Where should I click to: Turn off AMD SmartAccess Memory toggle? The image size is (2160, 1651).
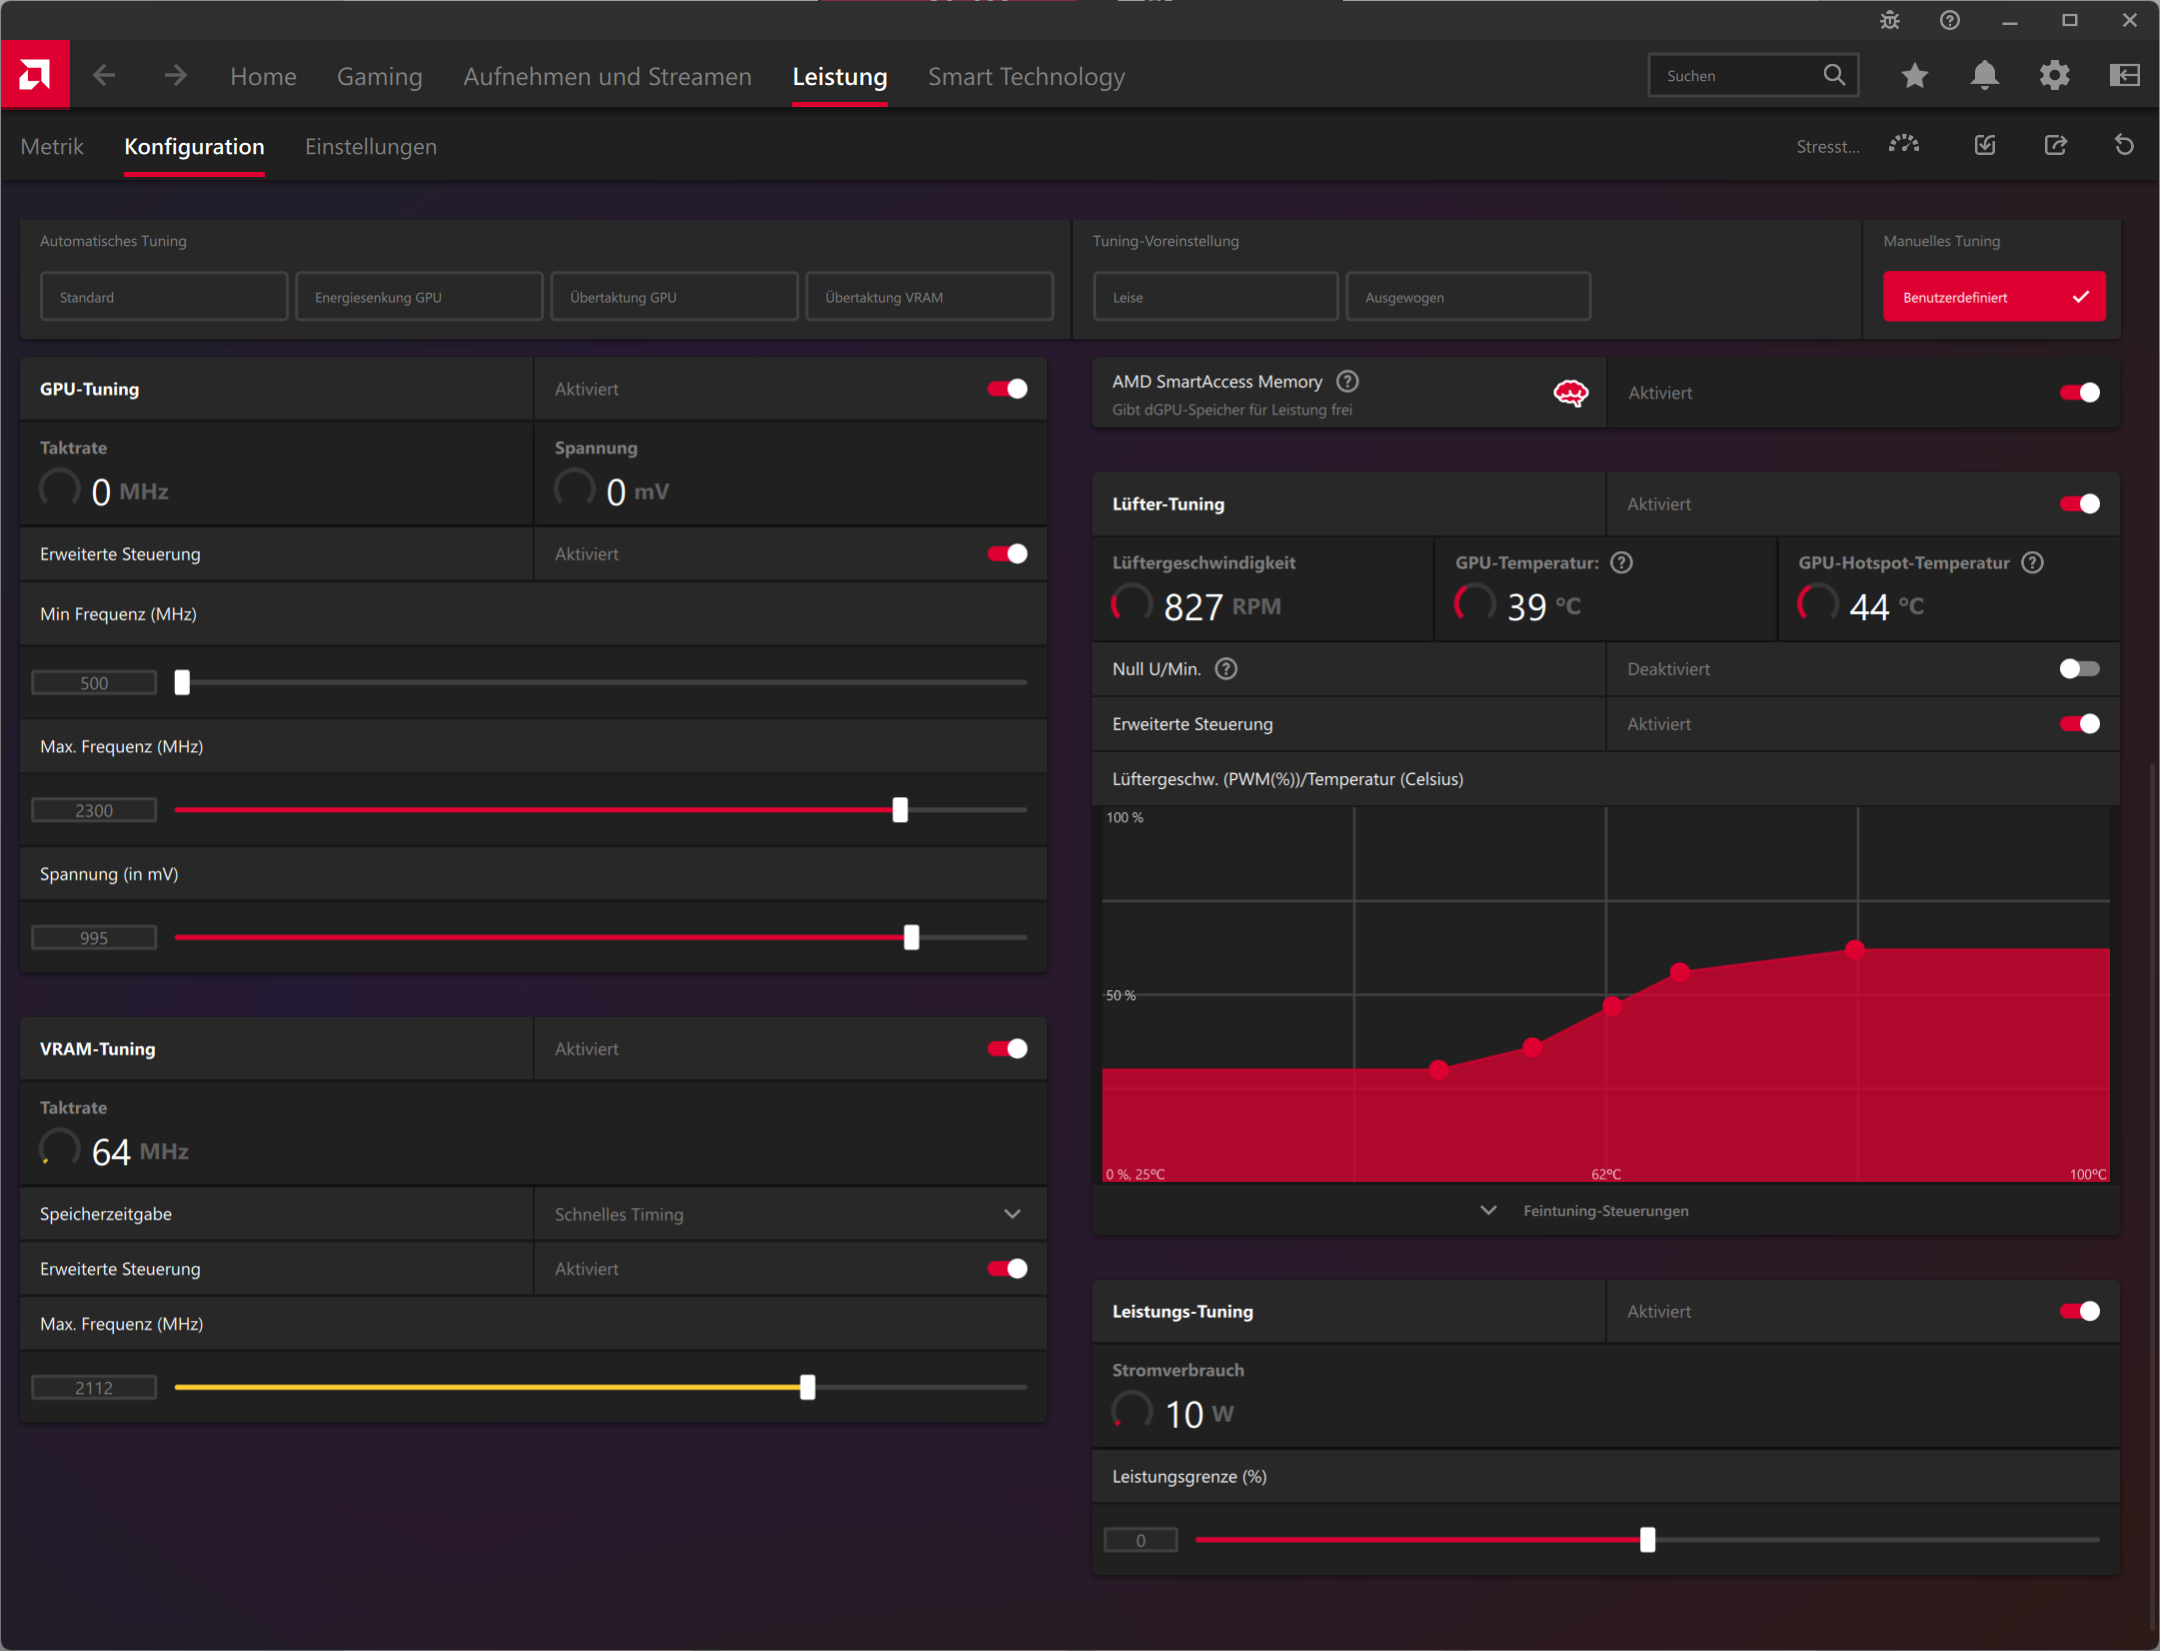click(2079, 393)
